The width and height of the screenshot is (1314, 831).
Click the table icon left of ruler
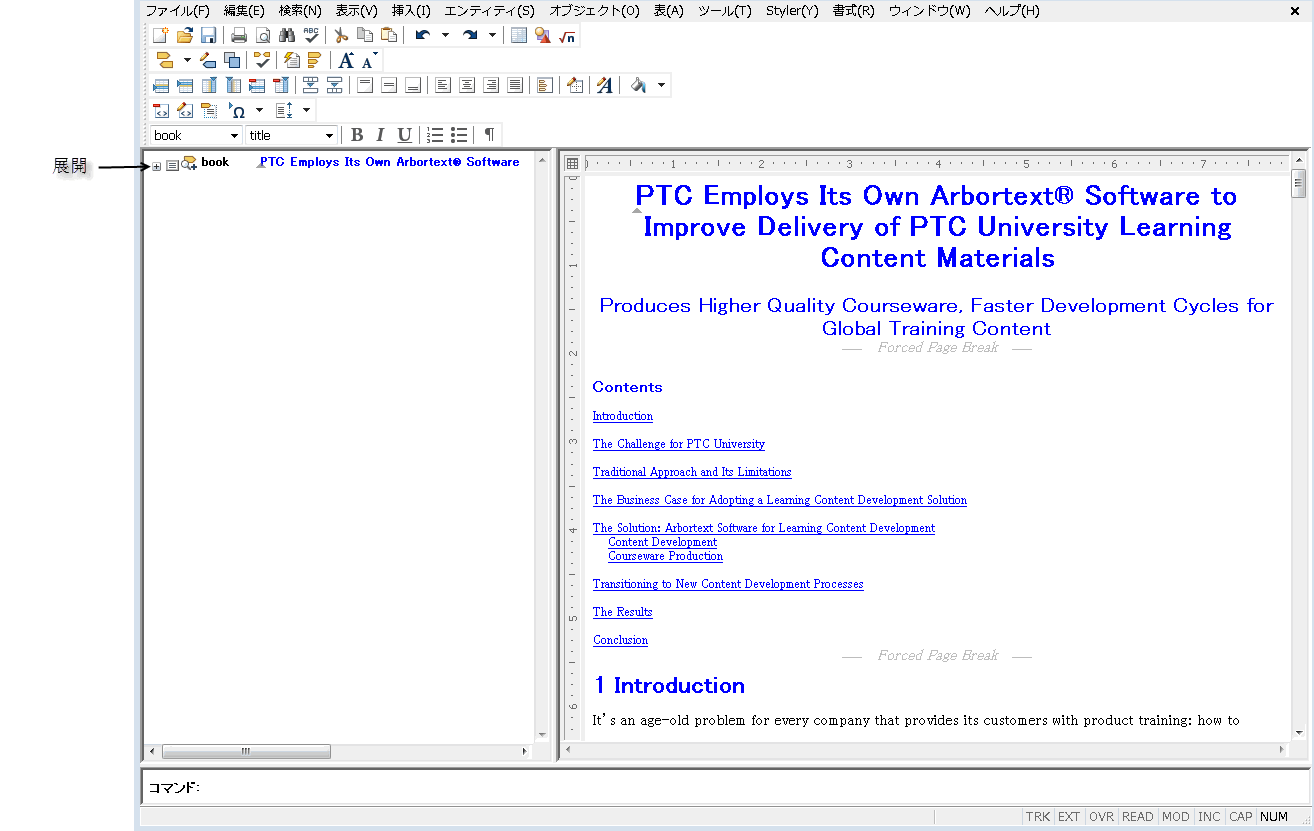click(x=572, y=163)
